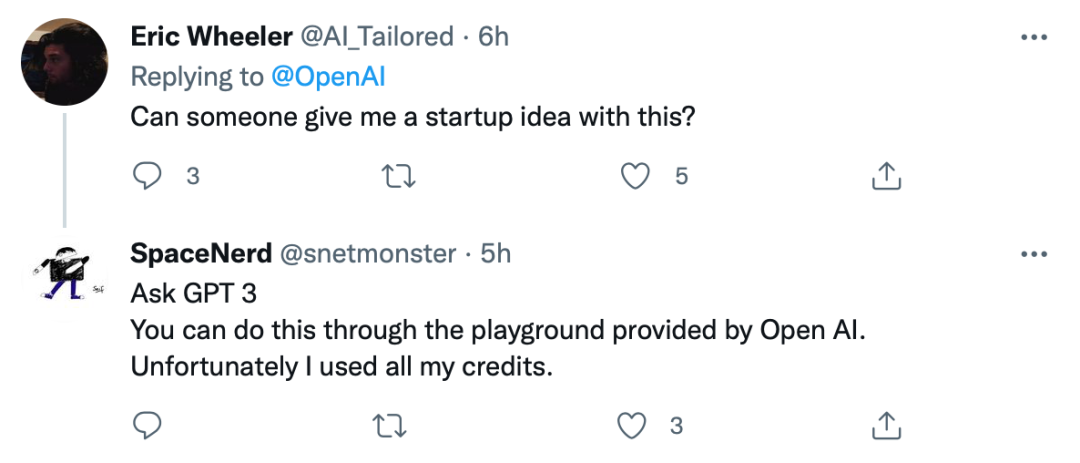Open more options on Eric Wheeler's tweet

click(x=1032, y=37)
